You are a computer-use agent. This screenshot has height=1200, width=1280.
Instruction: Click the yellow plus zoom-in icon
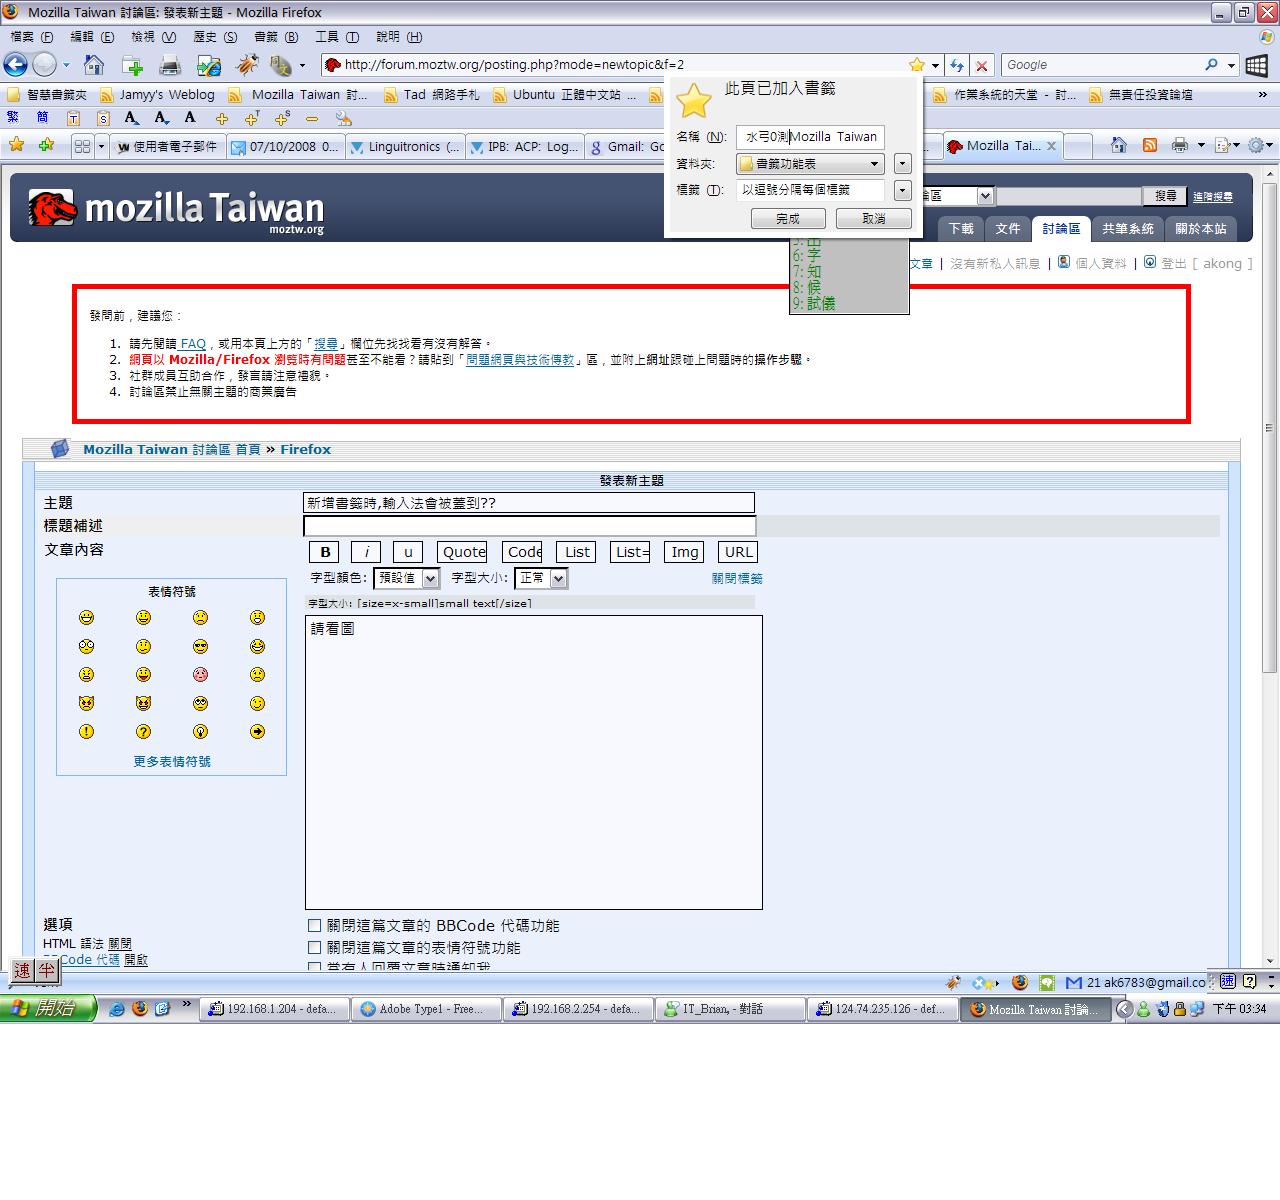pos(221,118)
